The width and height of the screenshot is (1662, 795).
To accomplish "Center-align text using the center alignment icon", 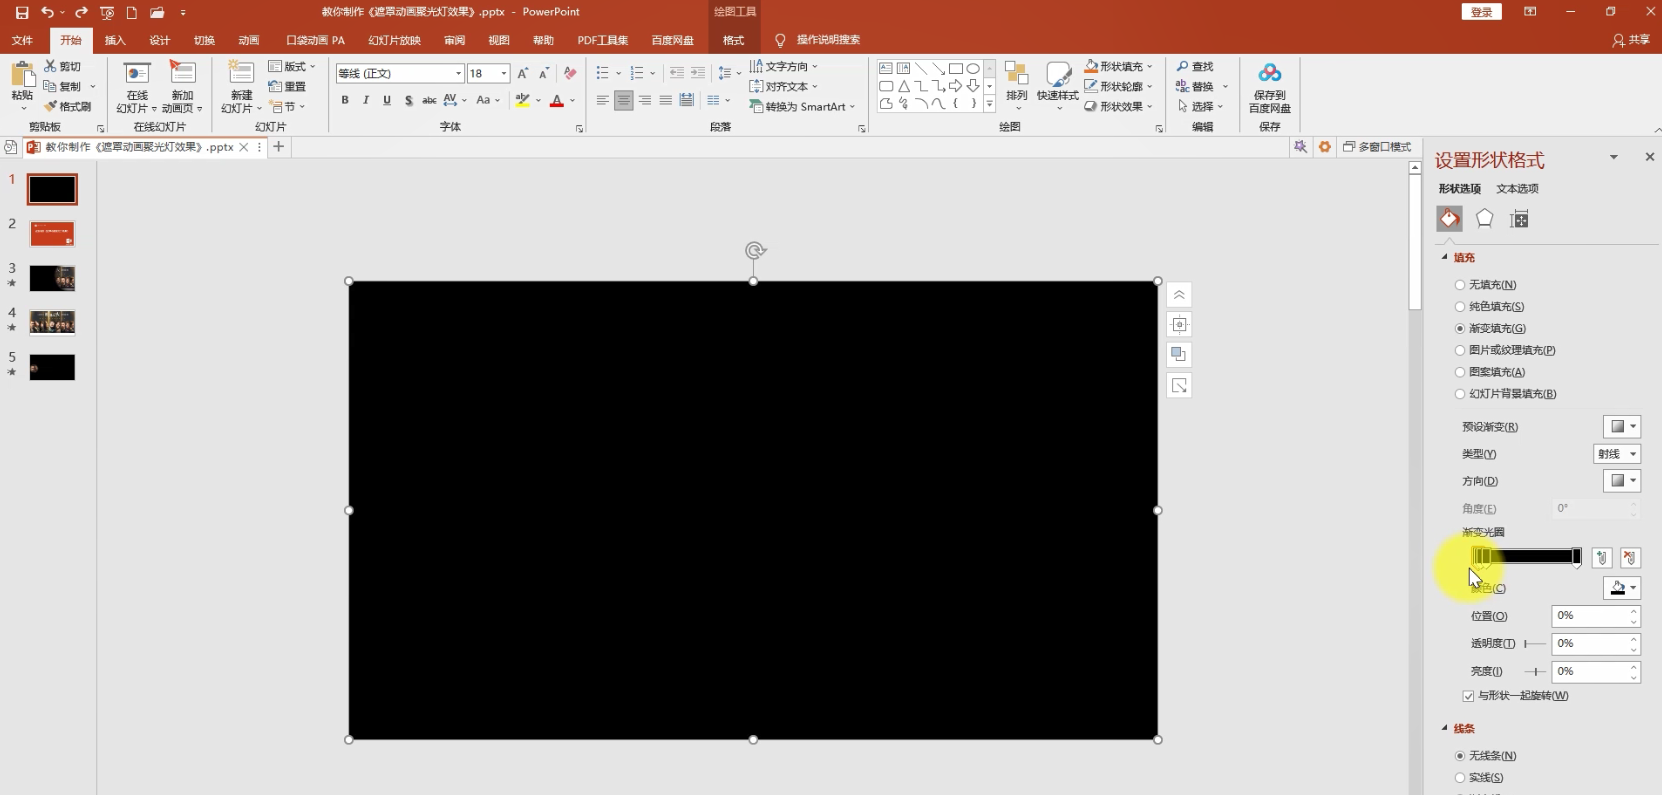I will point(623,100).
